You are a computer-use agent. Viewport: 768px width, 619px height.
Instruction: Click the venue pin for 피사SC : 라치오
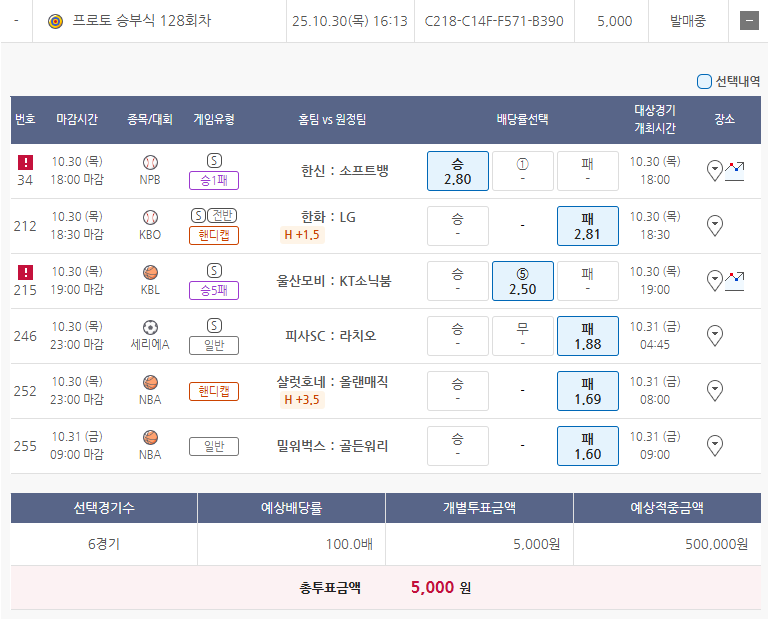pos(715,335)
